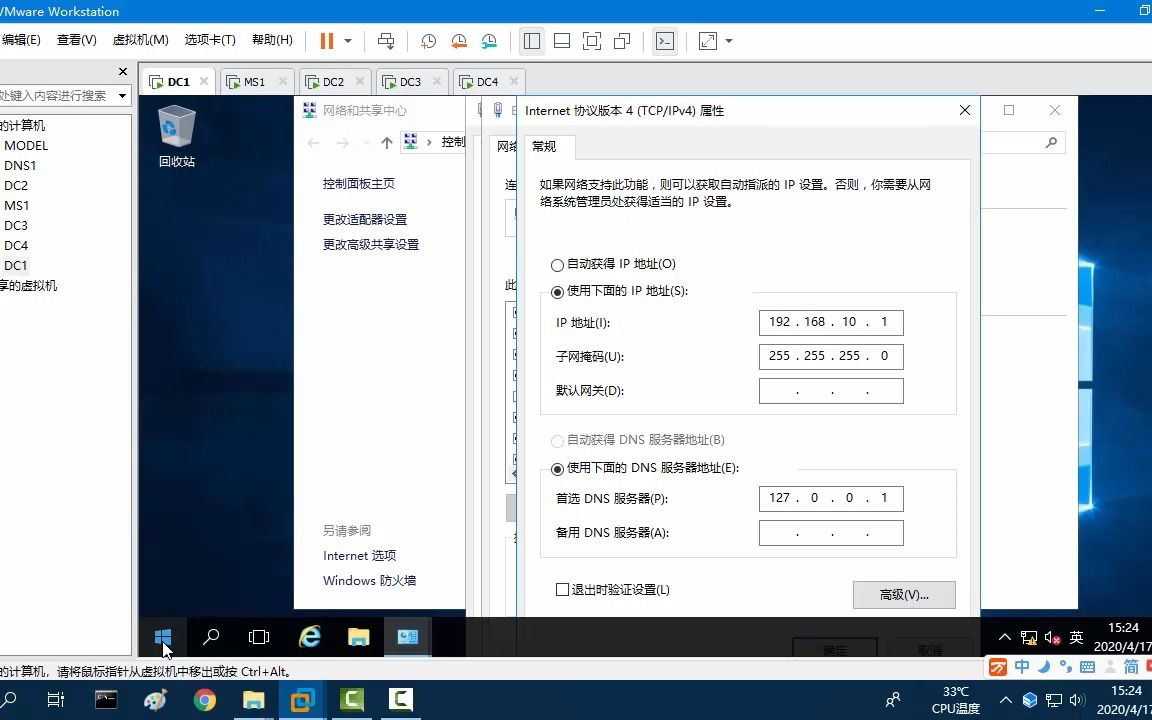Open Windows 防火墙 link
This screenshot has height=720, width=1152.
point(370,580)
